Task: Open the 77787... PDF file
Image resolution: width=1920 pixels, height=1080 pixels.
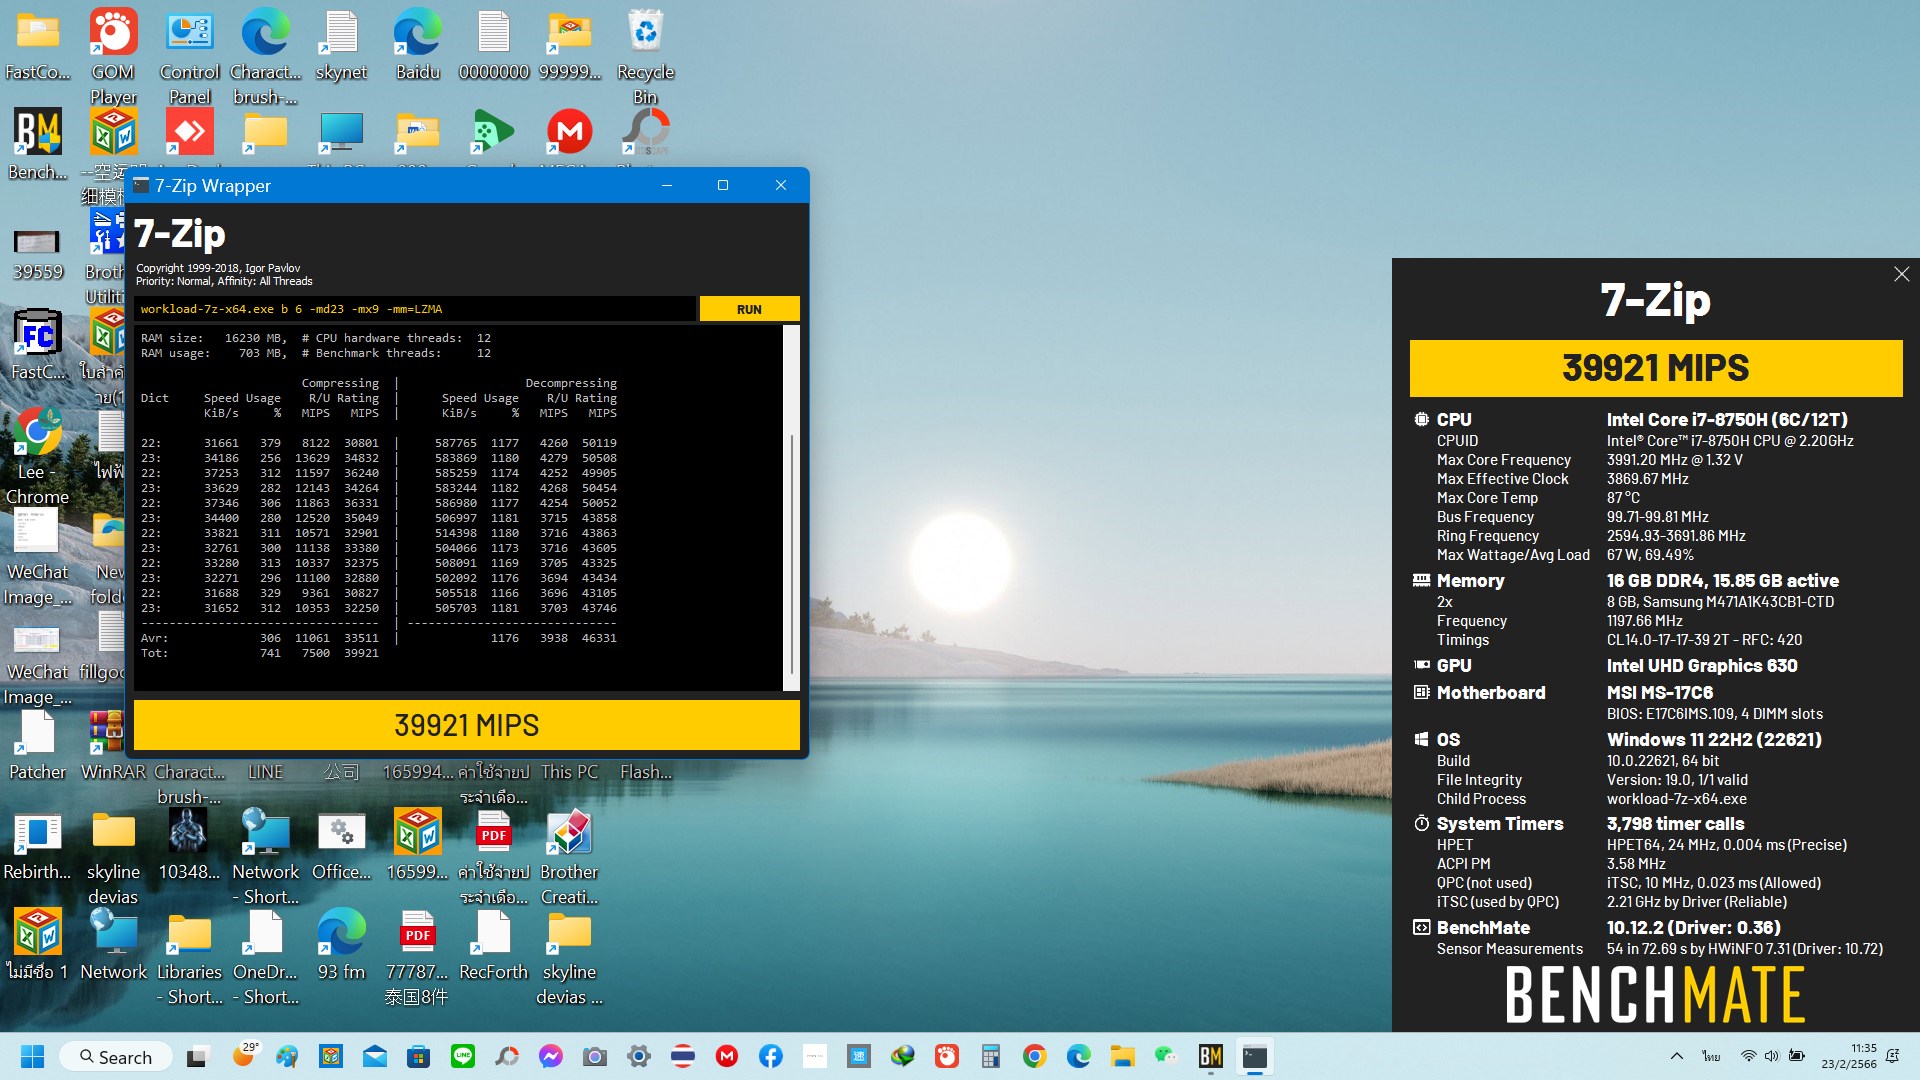Action: (417, 956)
